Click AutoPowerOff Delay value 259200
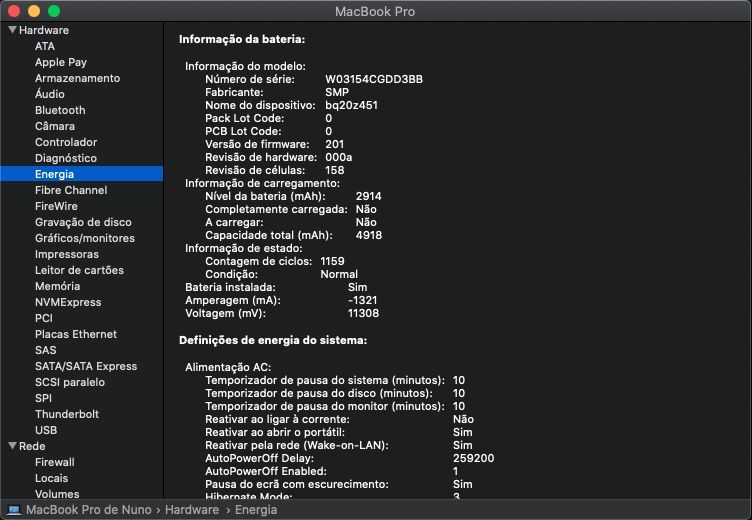 tap(473, 458)
